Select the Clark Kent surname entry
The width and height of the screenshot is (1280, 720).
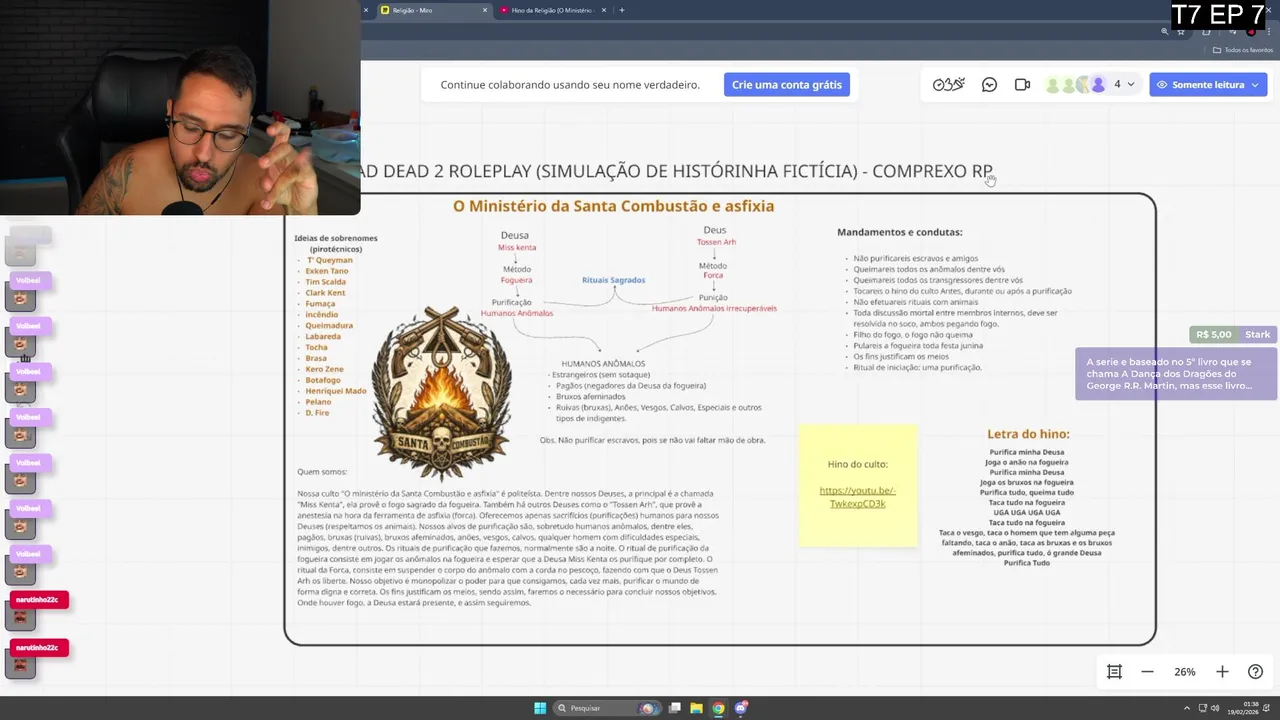tap(325, 293)
